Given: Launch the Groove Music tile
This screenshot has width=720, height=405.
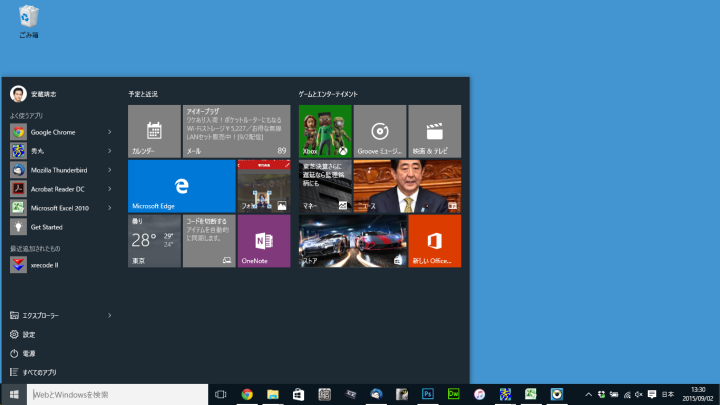Looking at the screenshot, I should pyautogui.click(x=379, y=131).
